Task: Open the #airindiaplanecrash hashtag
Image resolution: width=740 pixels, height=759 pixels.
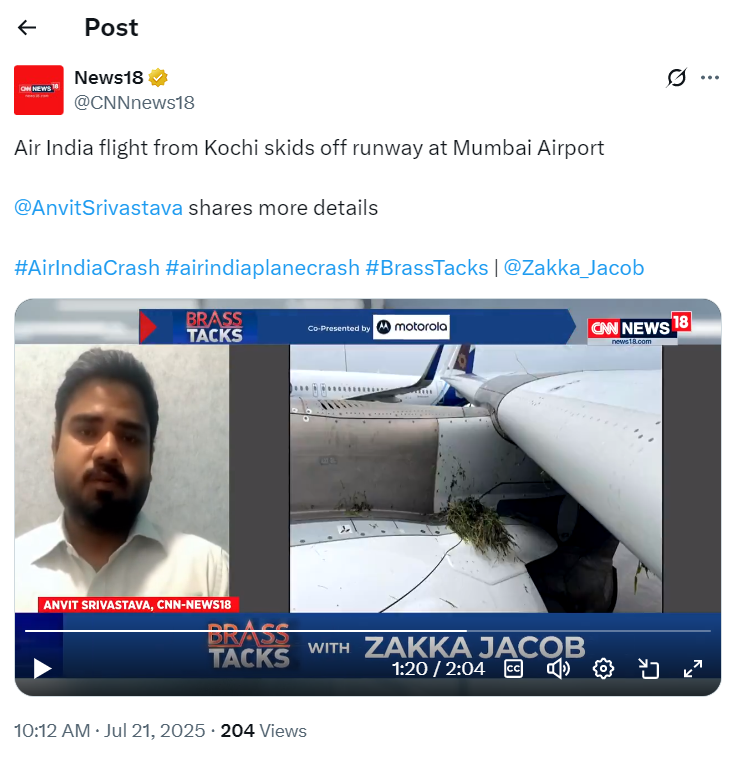Action: 262,268
